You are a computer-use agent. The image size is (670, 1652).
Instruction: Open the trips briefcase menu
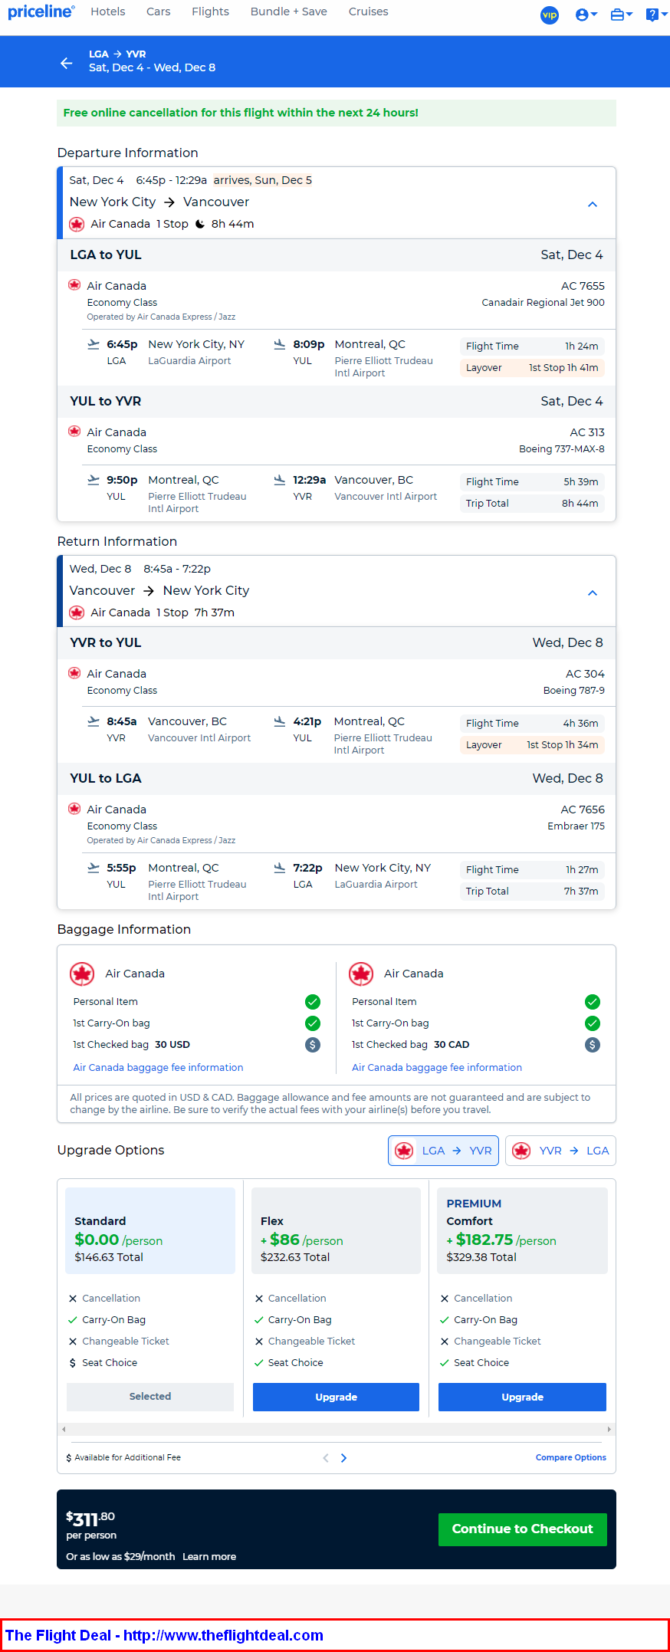tap(620, 14)
